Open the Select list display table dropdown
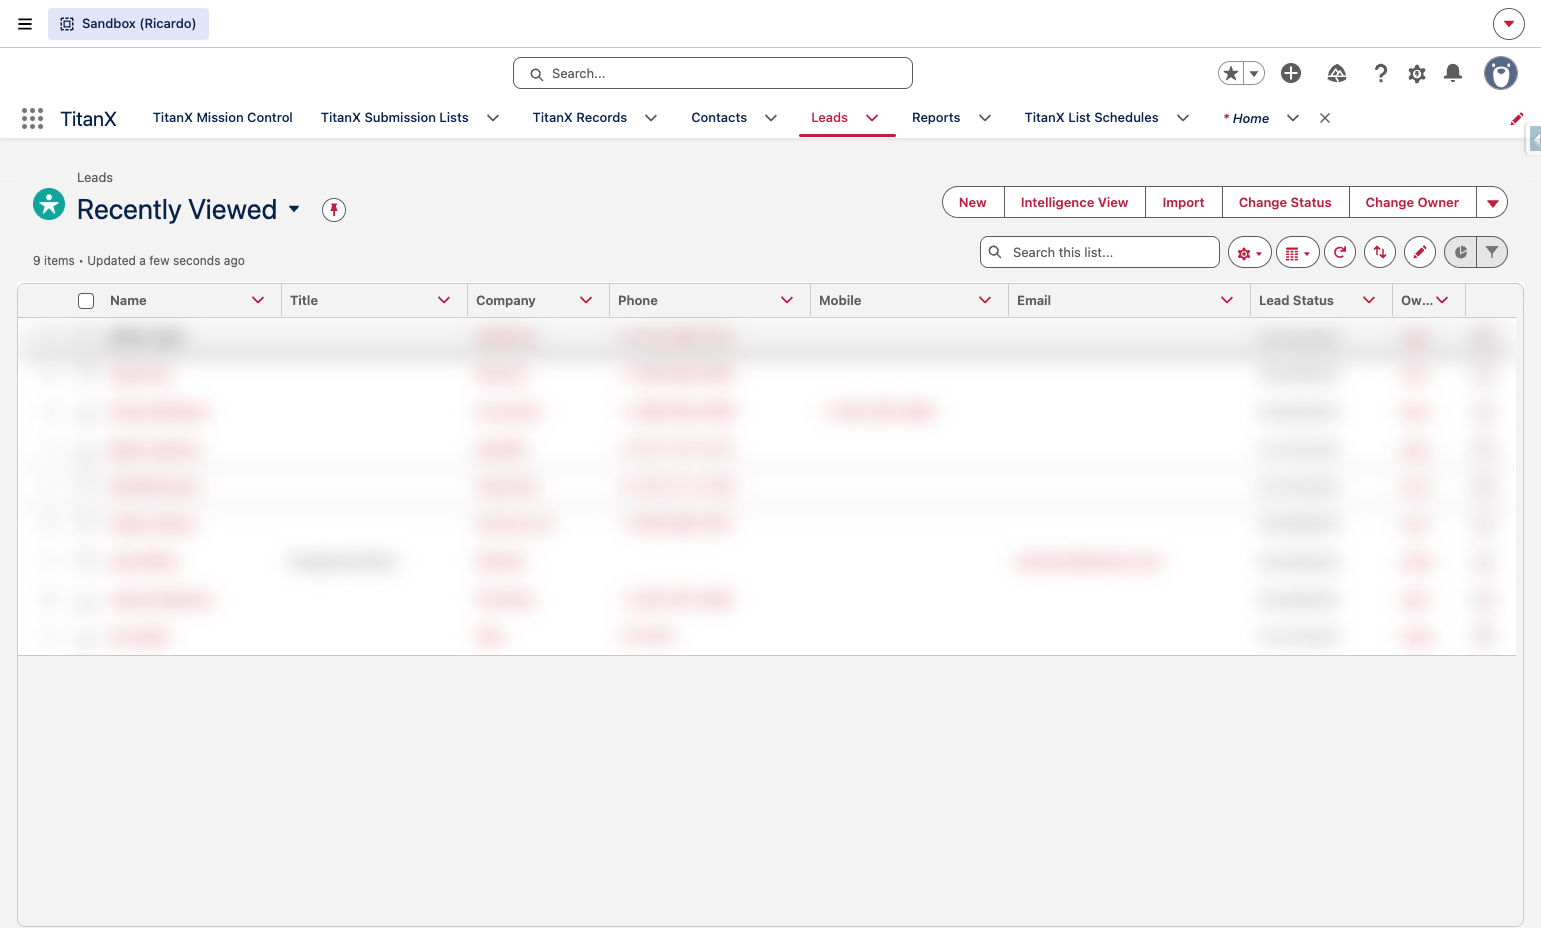1541x928 pixels. [1298, 253]
